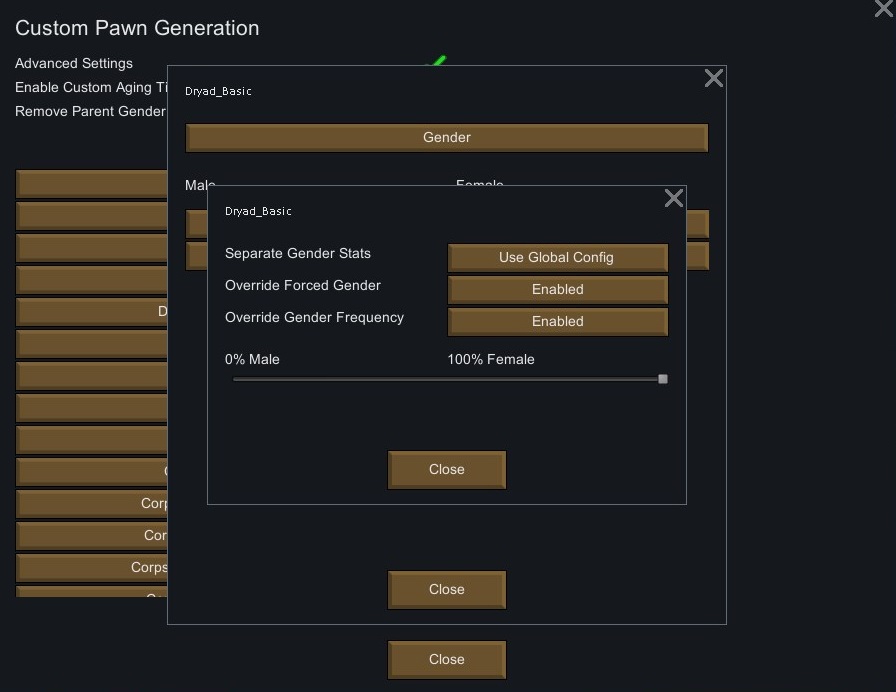The image size is (896, 692).
Task: Click 'Custom Pawn Generation' title
Action: pyautogui.click(x=137, y=28)
